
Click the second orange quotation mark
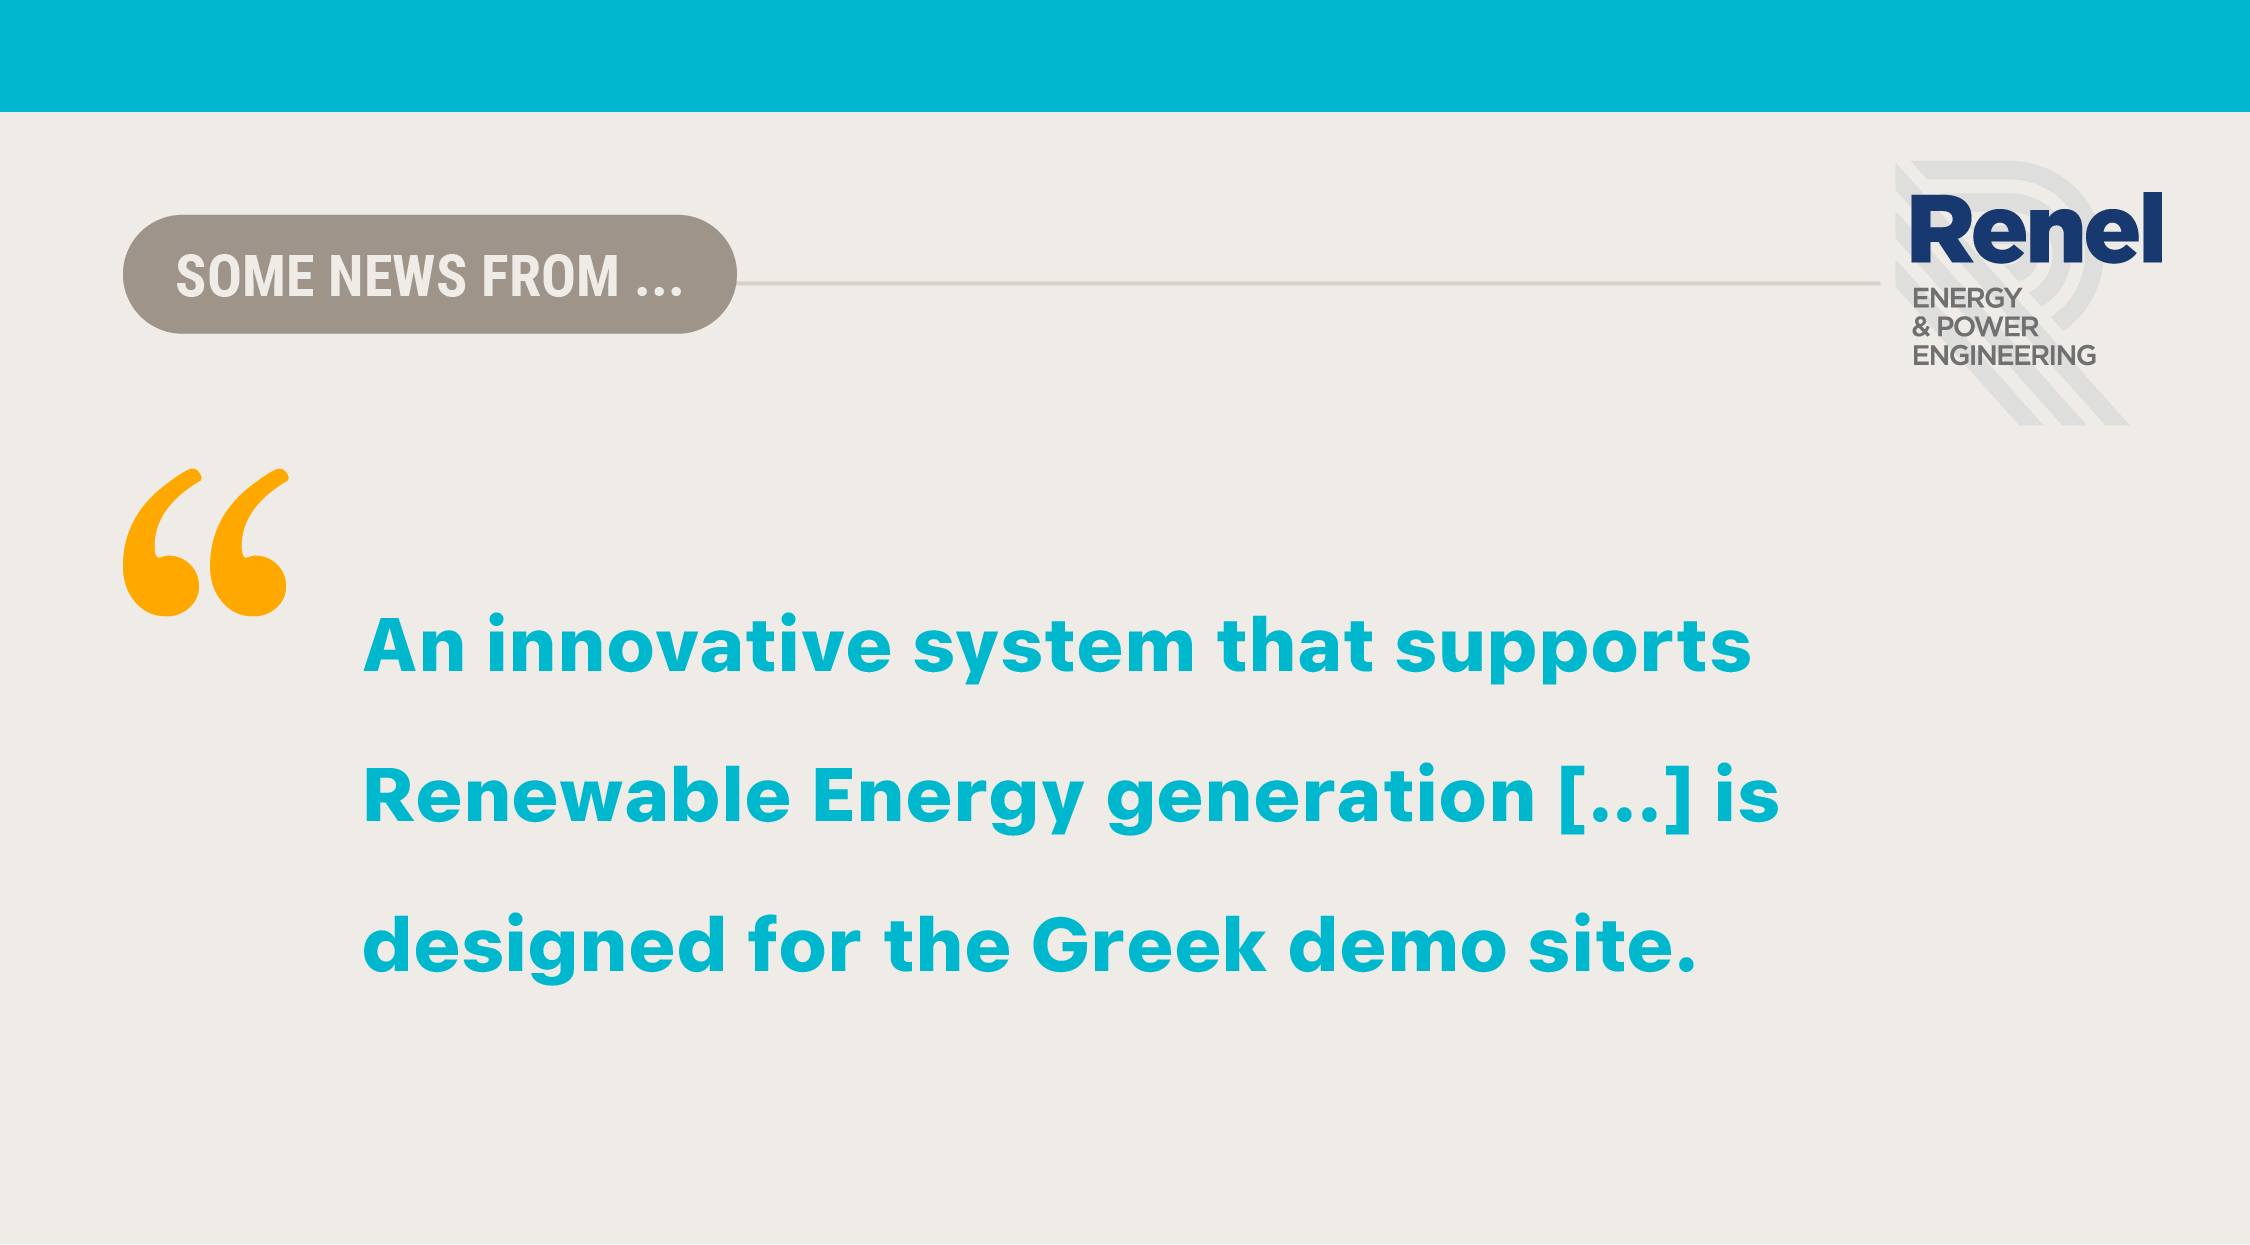click(x=249, y=542)
